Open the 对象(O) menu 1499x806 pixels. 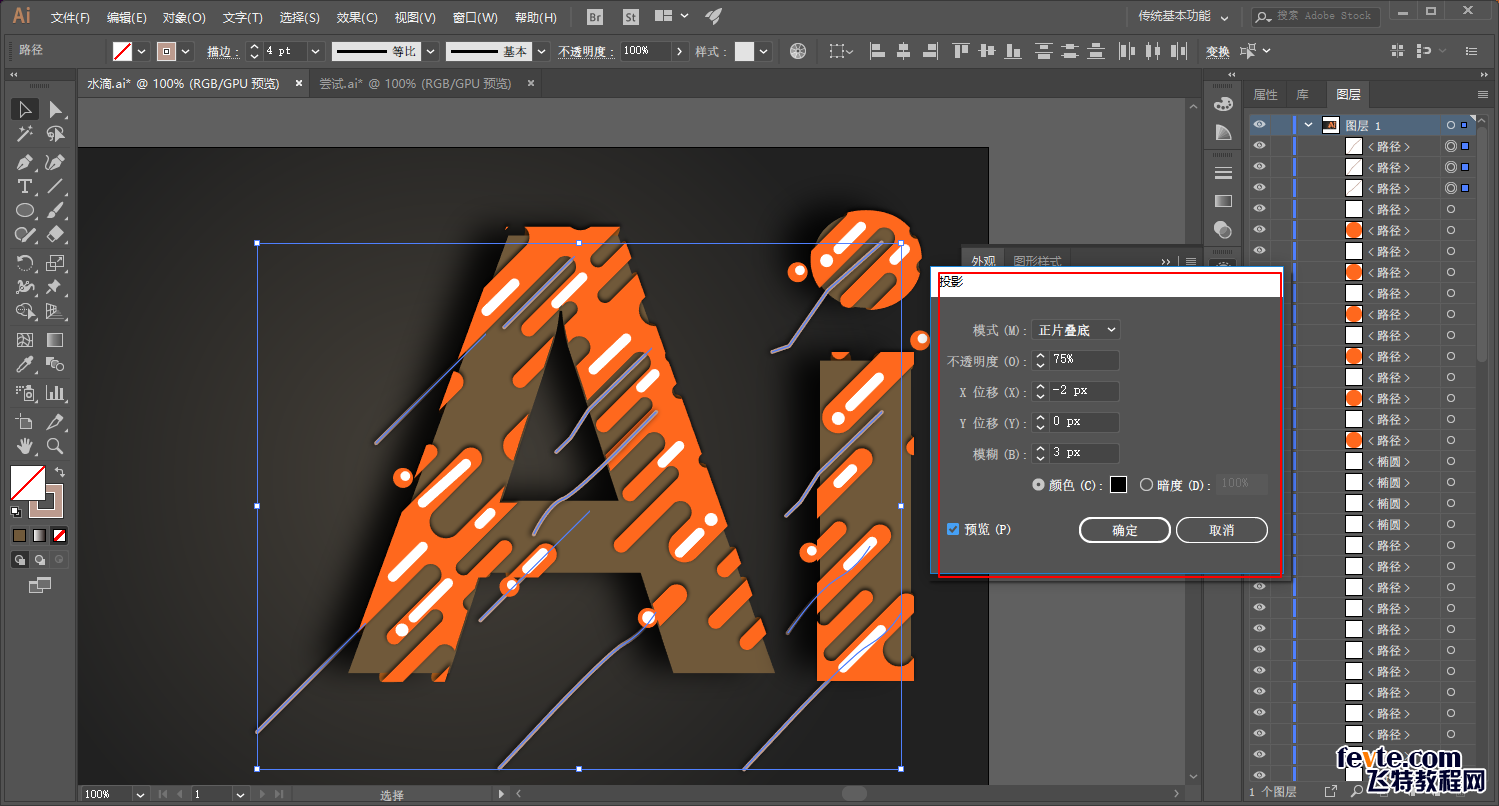click(x=184, y=18)
